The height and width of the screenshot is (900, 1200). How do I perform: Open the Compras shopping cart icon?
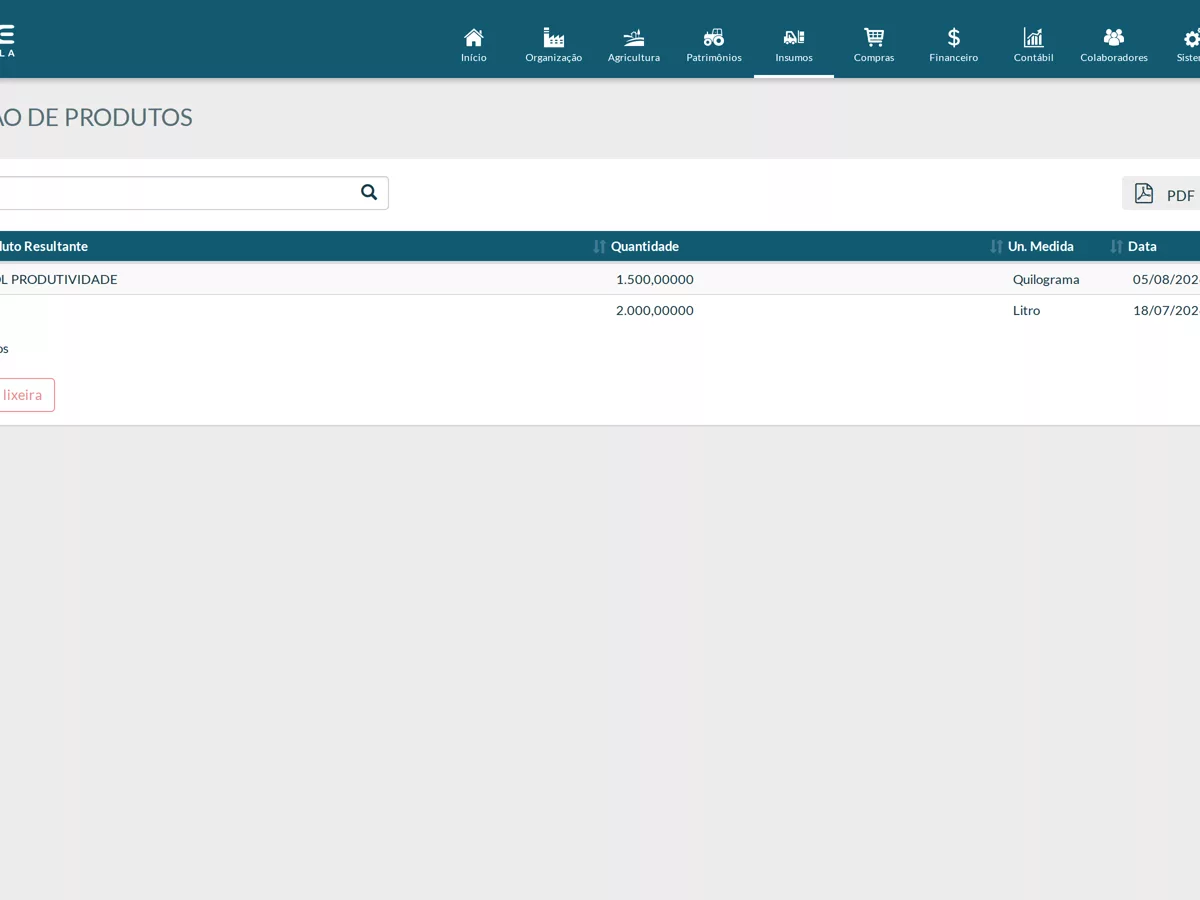click(874, 38)
